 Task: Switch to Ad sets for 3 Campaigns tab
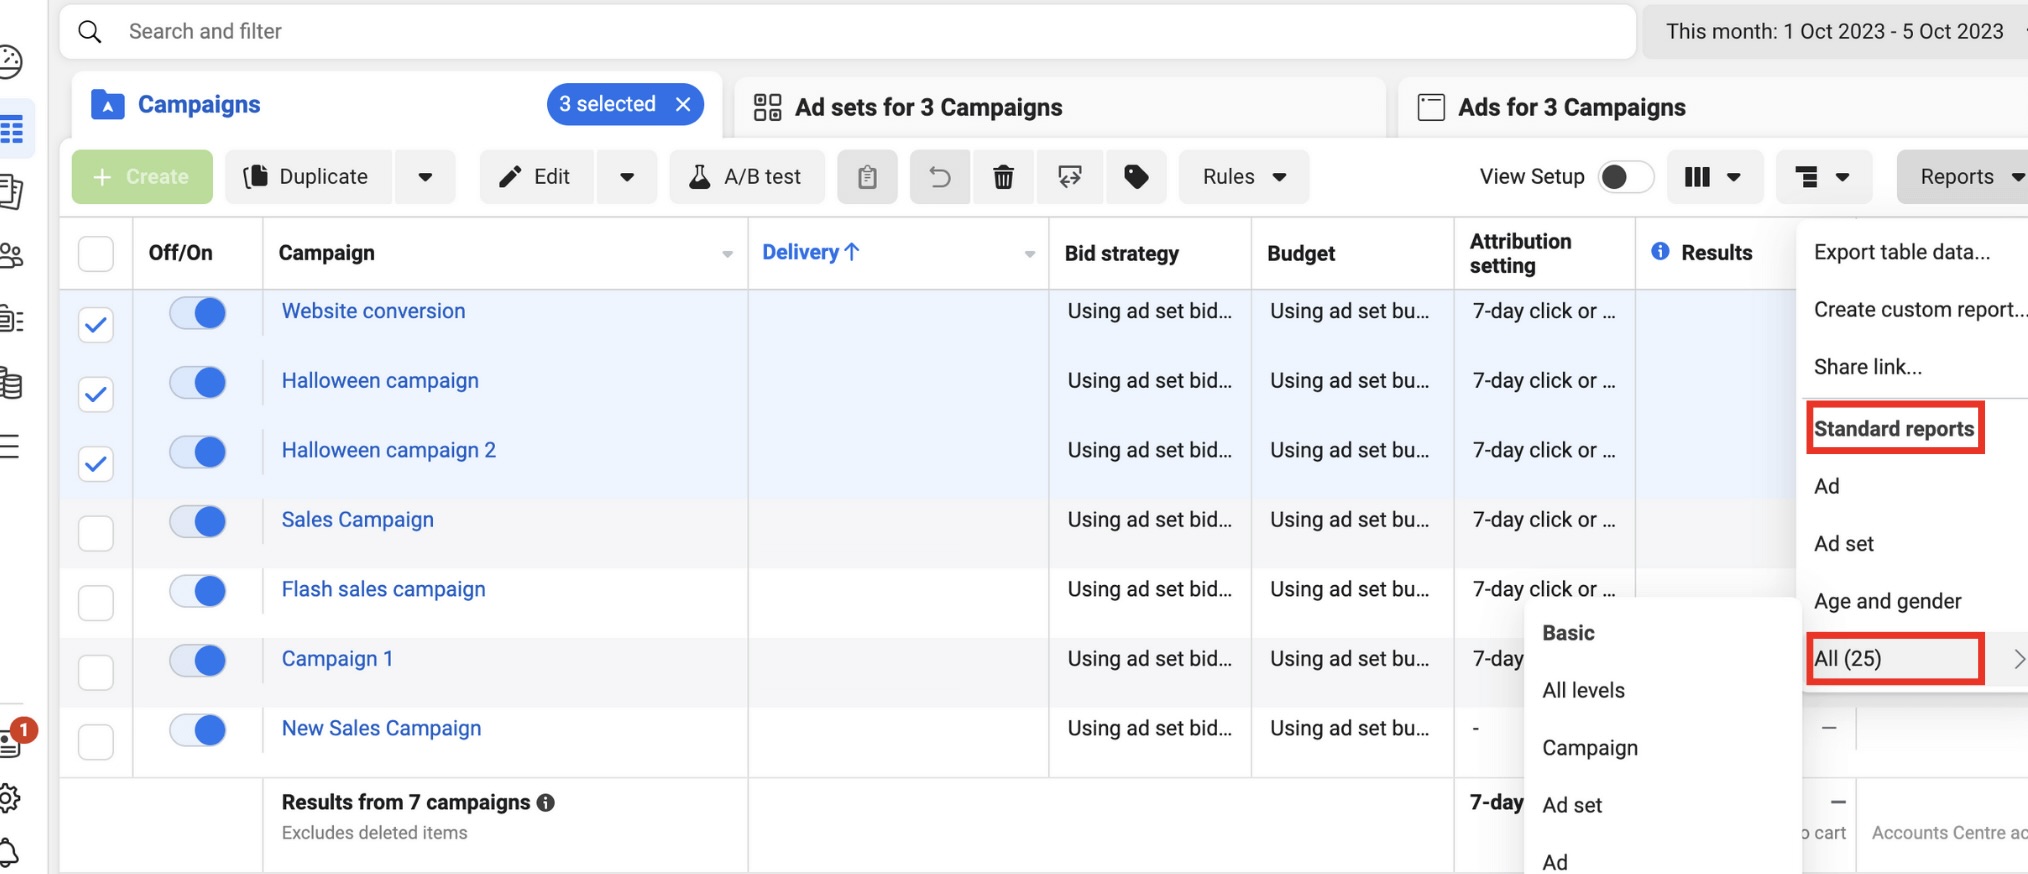[x=1060, y=107]
